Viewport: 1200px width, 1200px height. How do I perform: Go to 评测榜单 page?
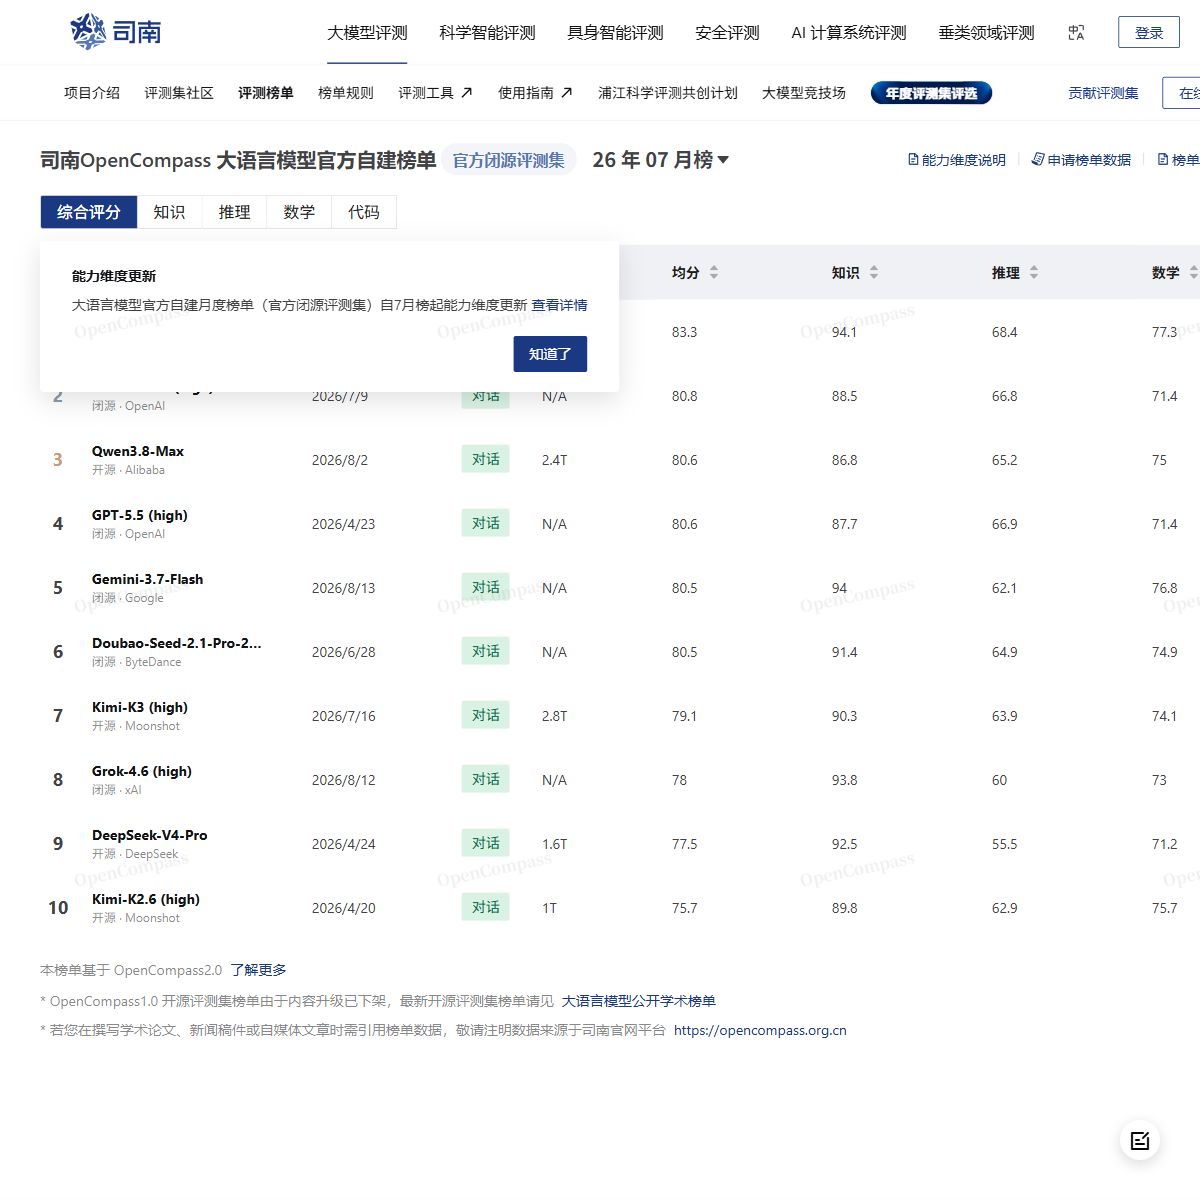click(x=266, y=93)
